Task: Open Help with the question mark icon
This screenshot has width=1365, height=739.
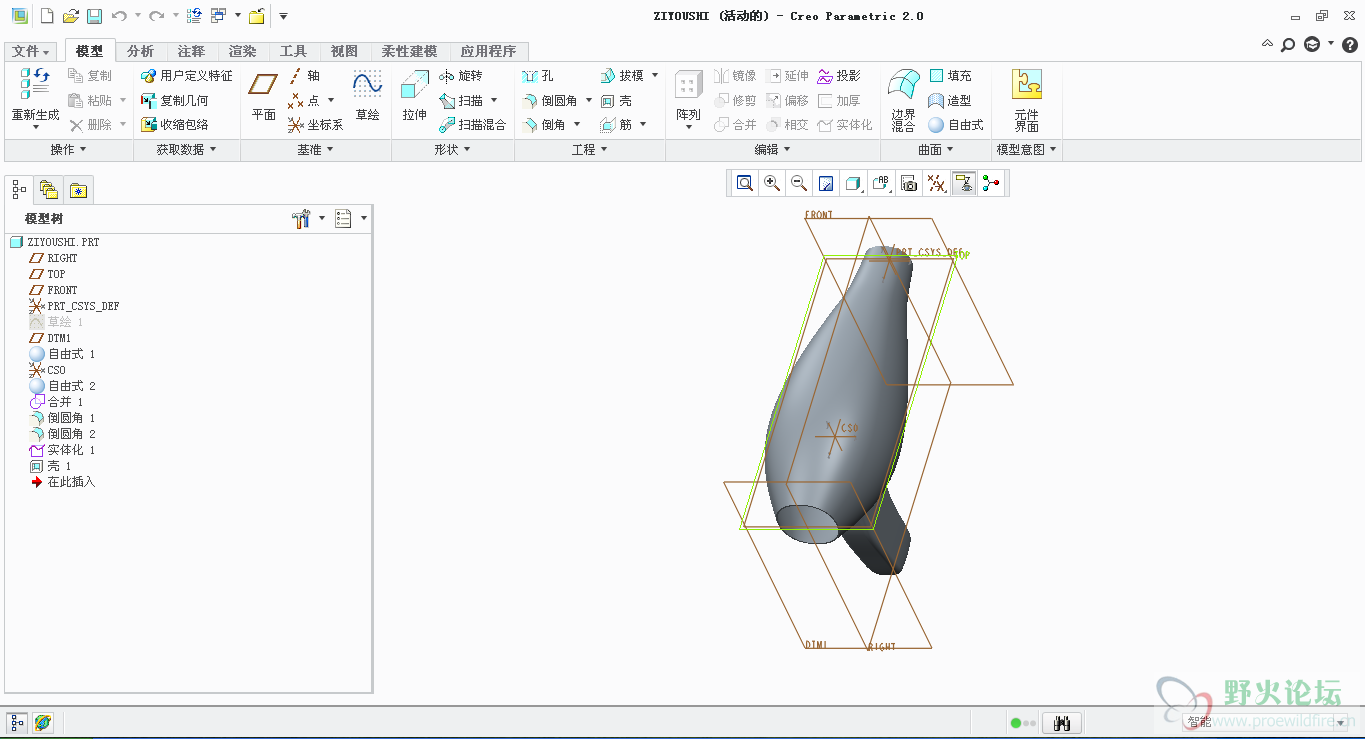Action: [1349, 45]
